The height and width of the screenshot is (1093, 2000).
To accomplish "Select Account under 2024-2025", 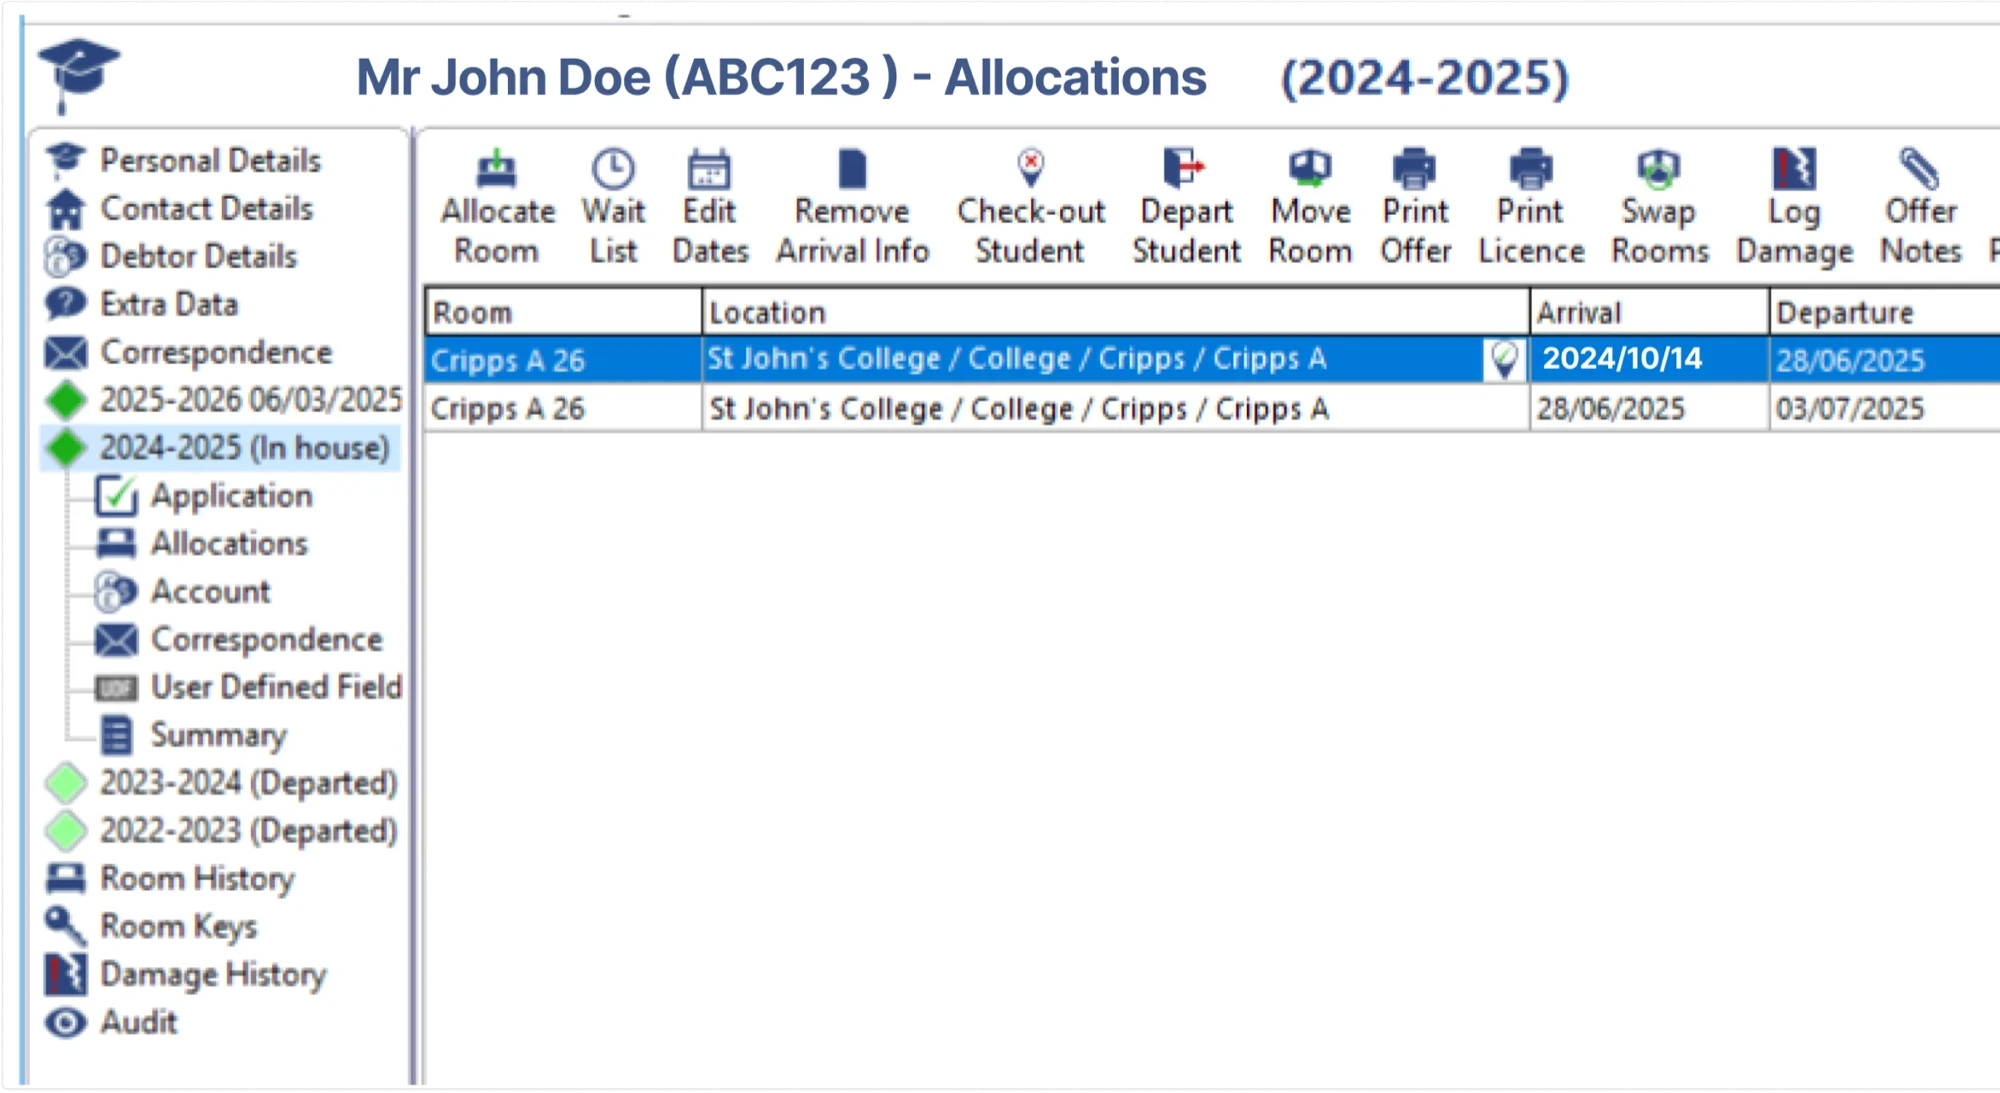I will [209, 591].
